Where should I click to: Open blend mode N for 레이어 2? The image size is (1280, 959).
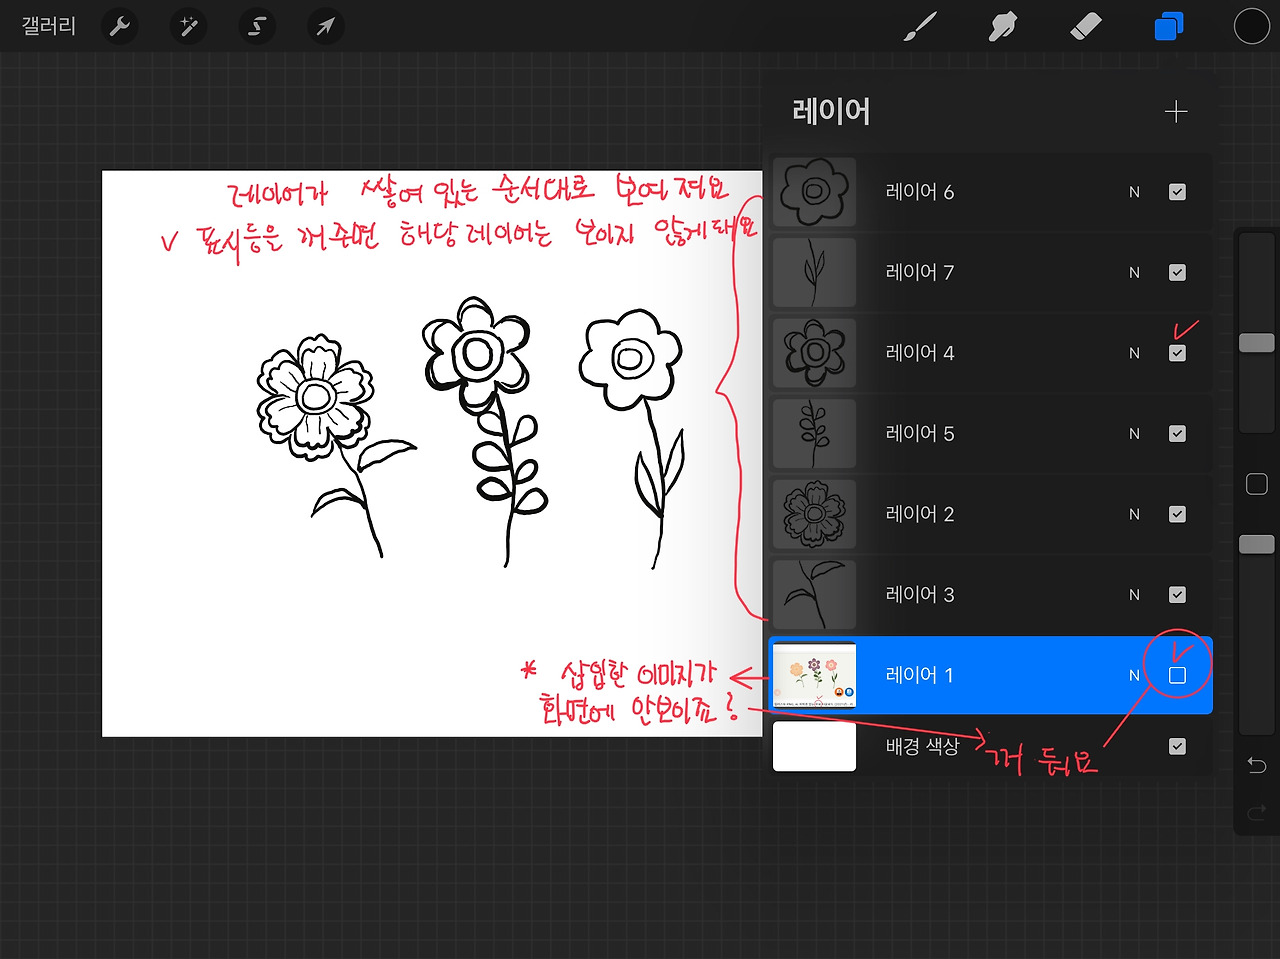[1134, 514]
